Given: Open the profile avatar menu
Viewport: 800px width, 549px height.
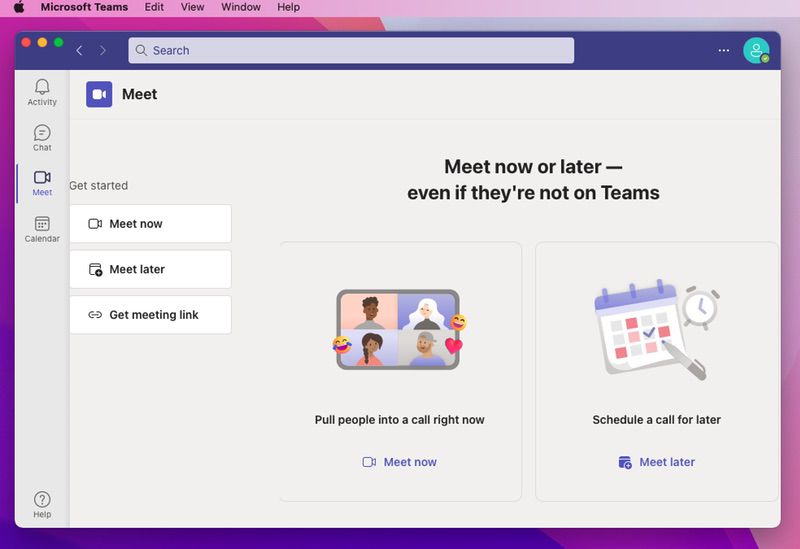Looking at the screenshot, I should 756,51.
